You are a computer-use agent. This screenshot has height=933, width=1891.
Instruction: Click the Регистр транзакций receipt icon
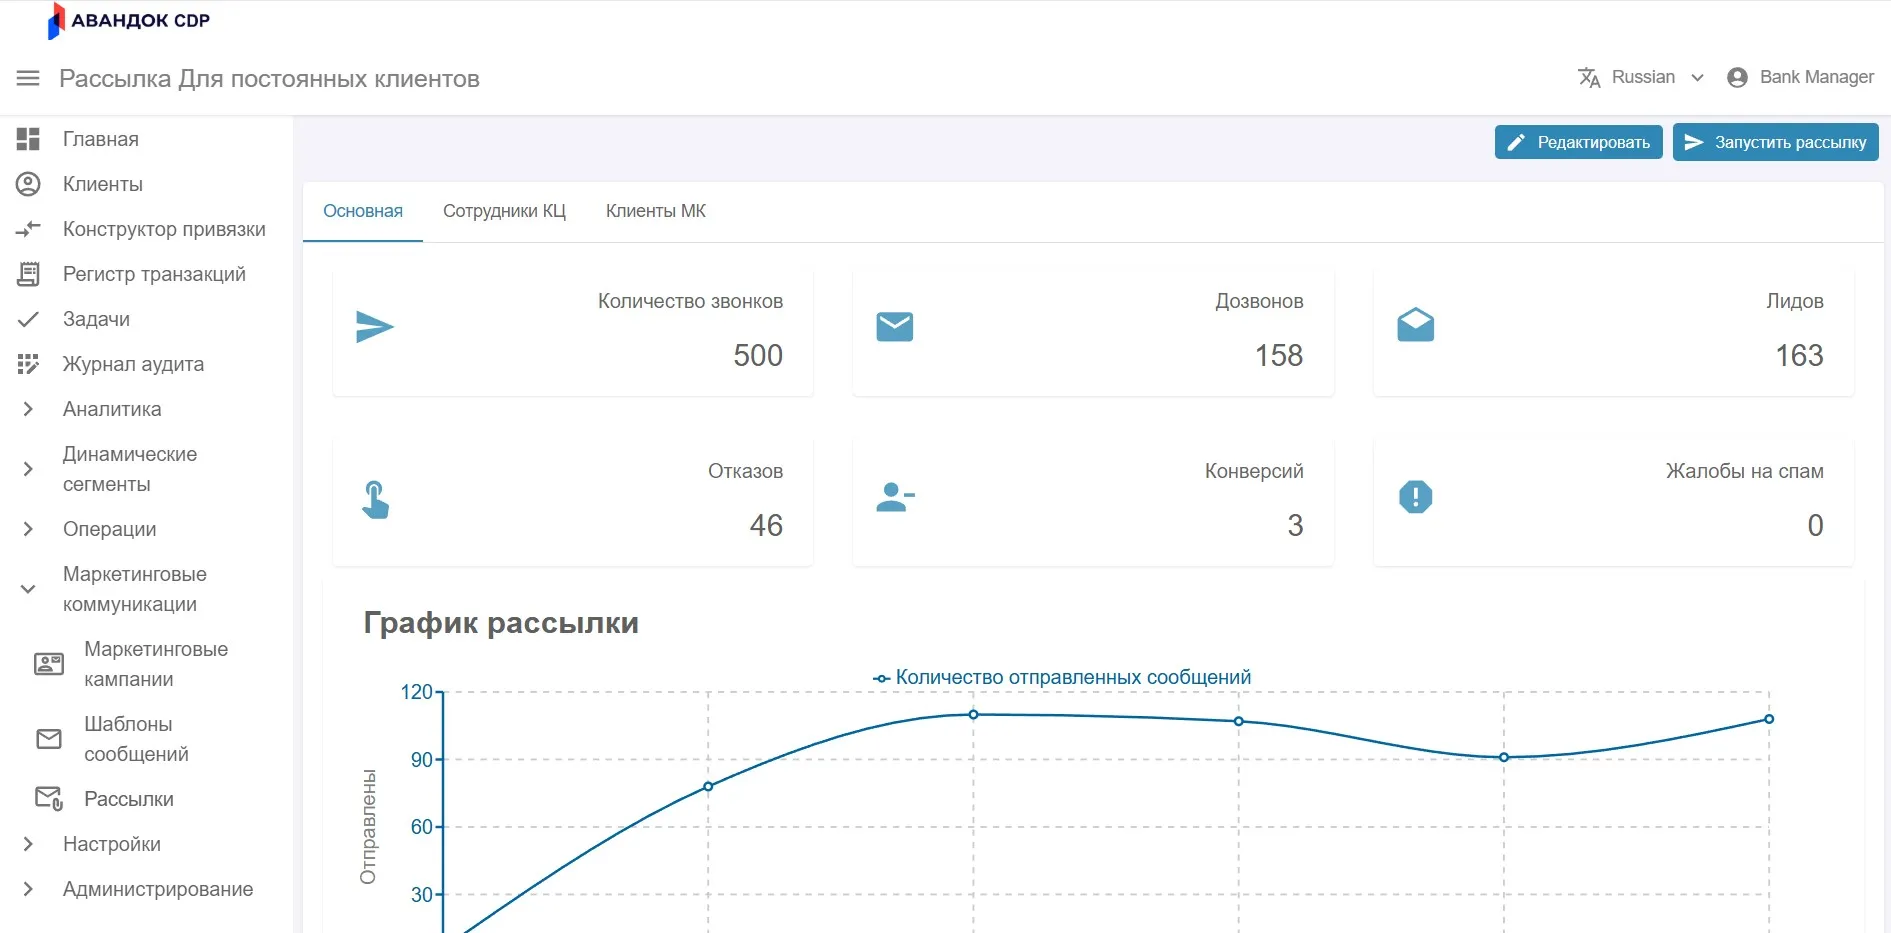pyautogui.click(x=28, y=274)
